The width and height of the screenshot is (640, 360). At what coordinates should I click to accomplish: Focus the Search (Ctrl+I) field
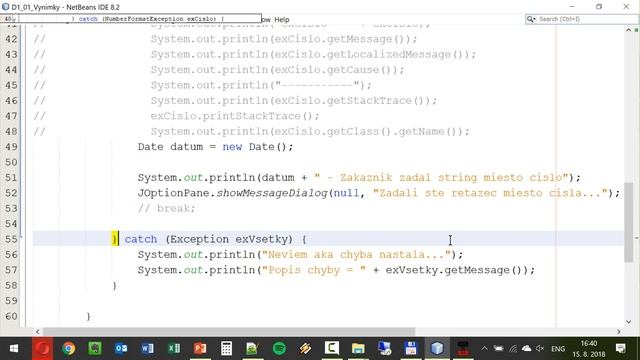(x=587, y=19)
